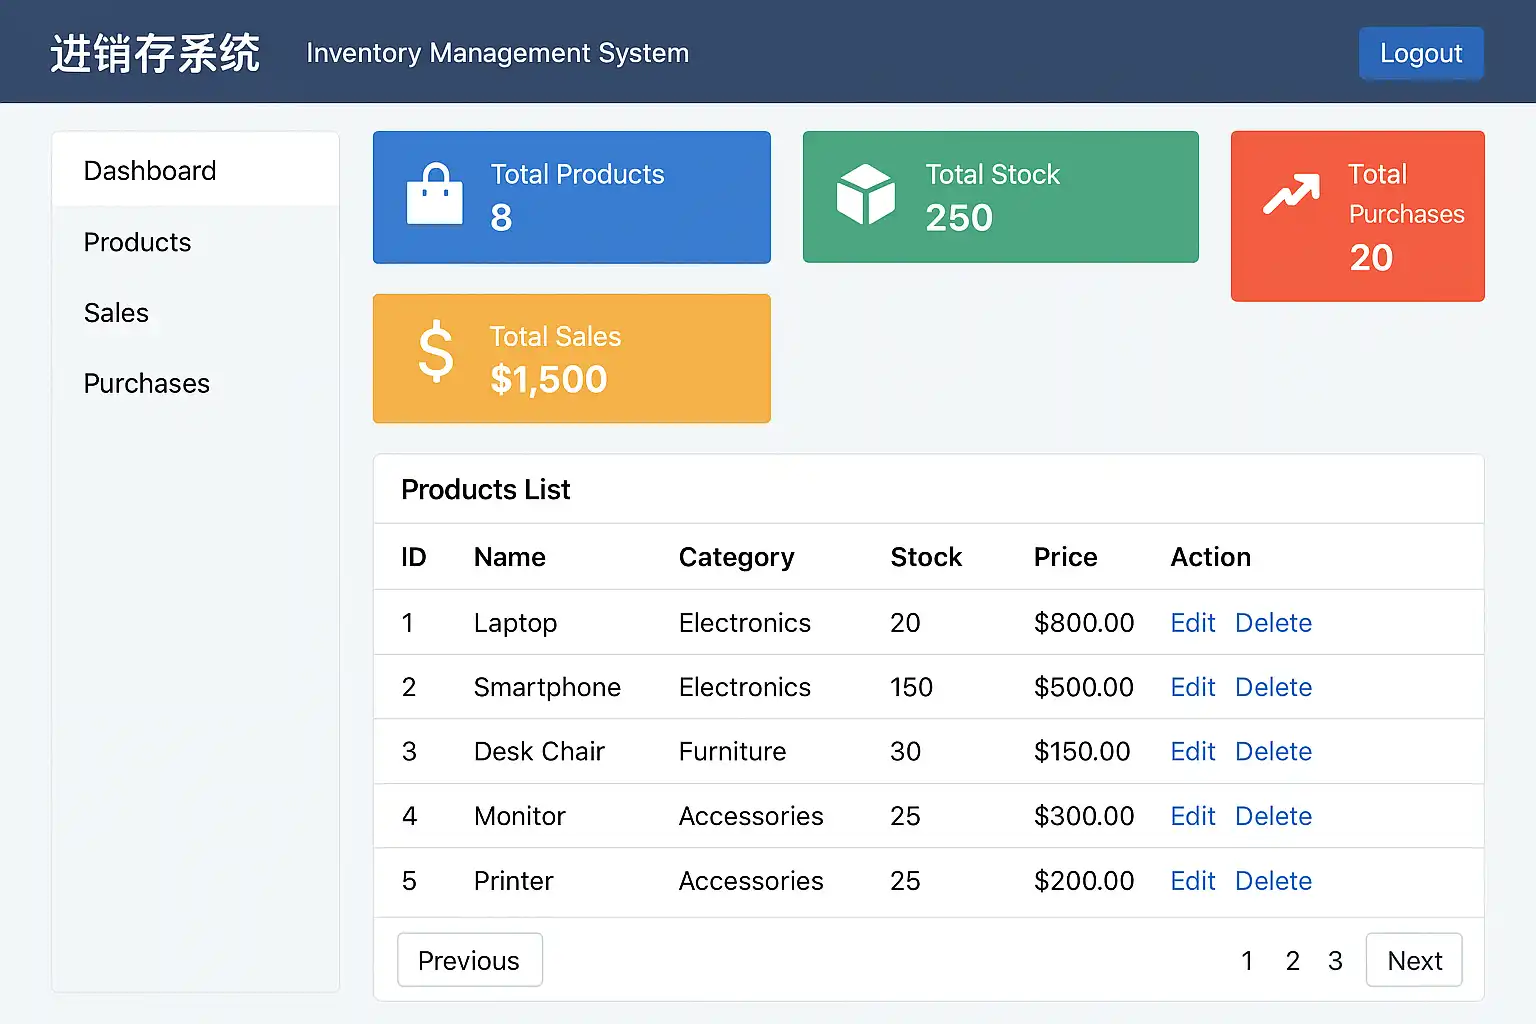Edit the Printer product row

(x=1192, y=881)
